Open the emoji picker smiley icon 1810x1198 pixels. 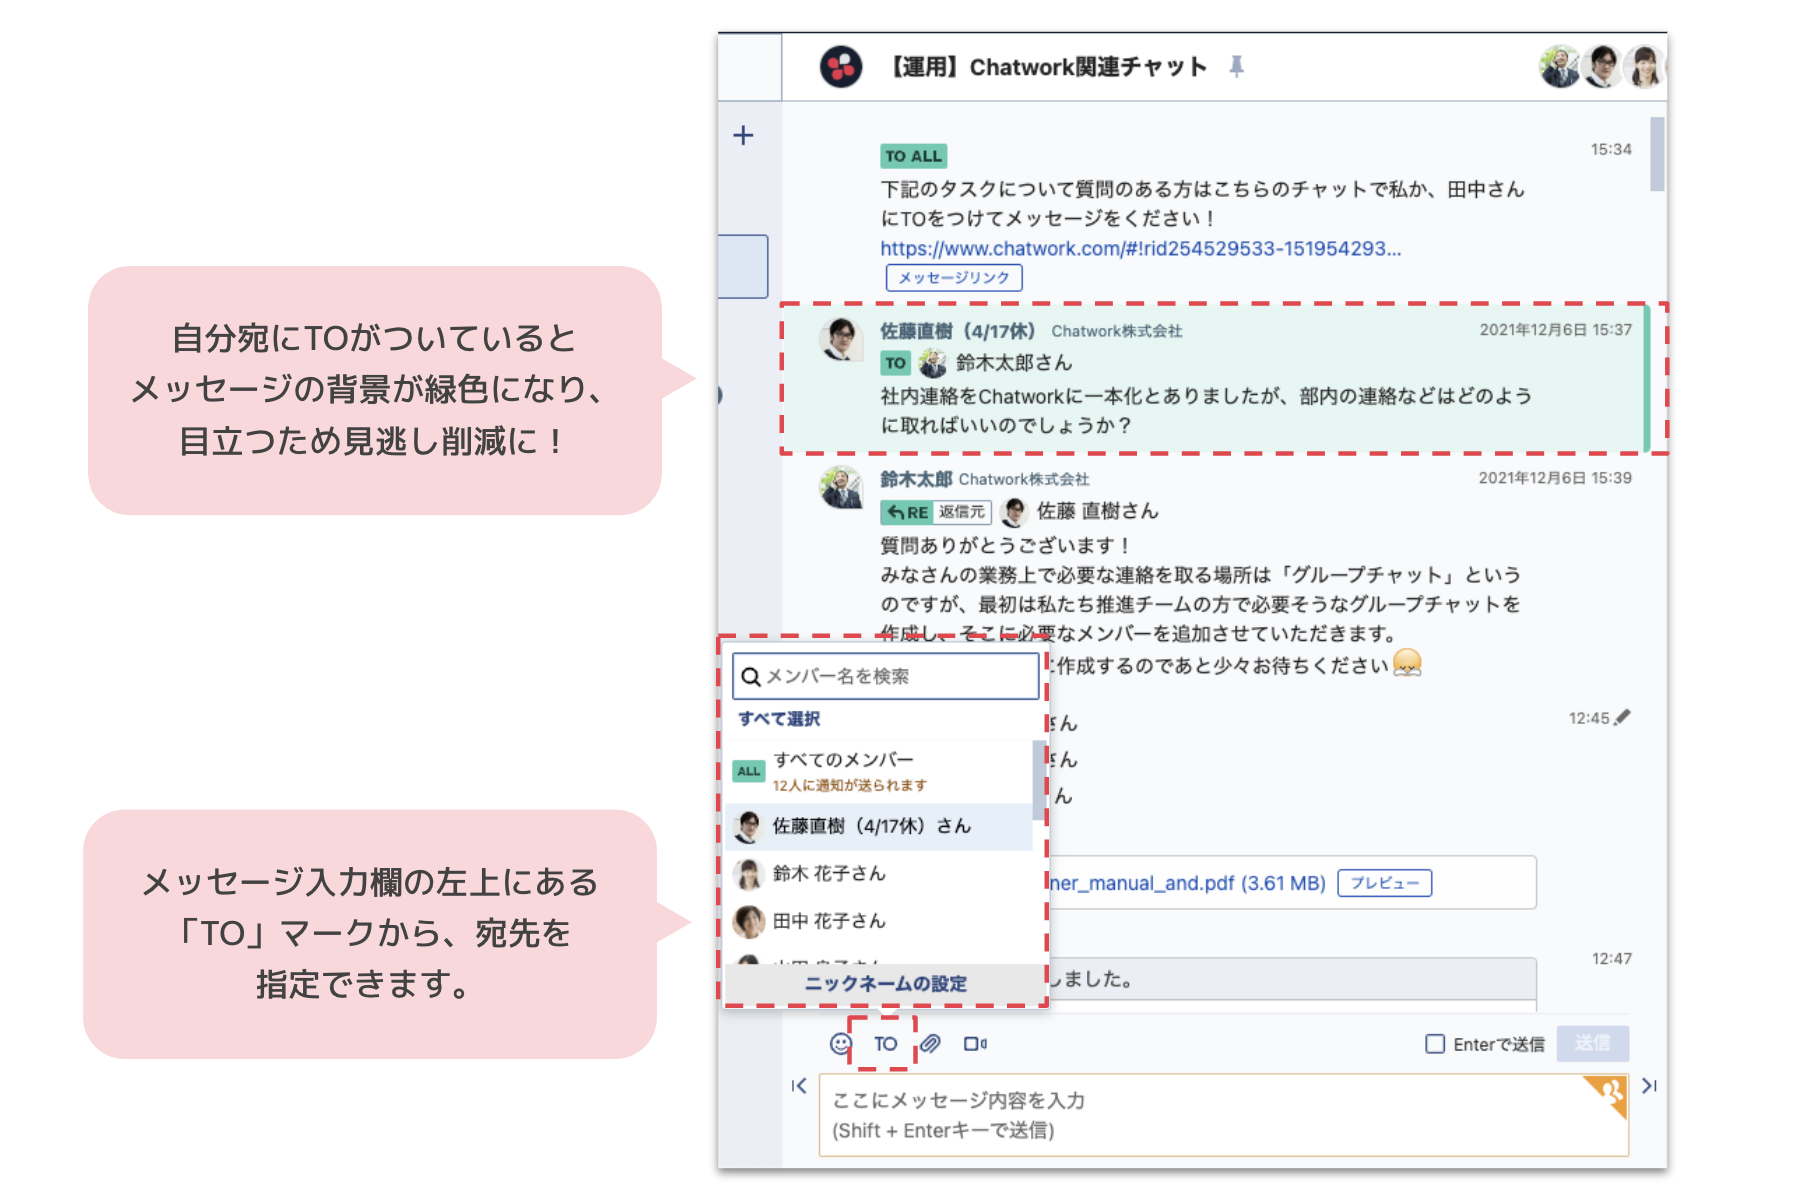[840, 1044]
